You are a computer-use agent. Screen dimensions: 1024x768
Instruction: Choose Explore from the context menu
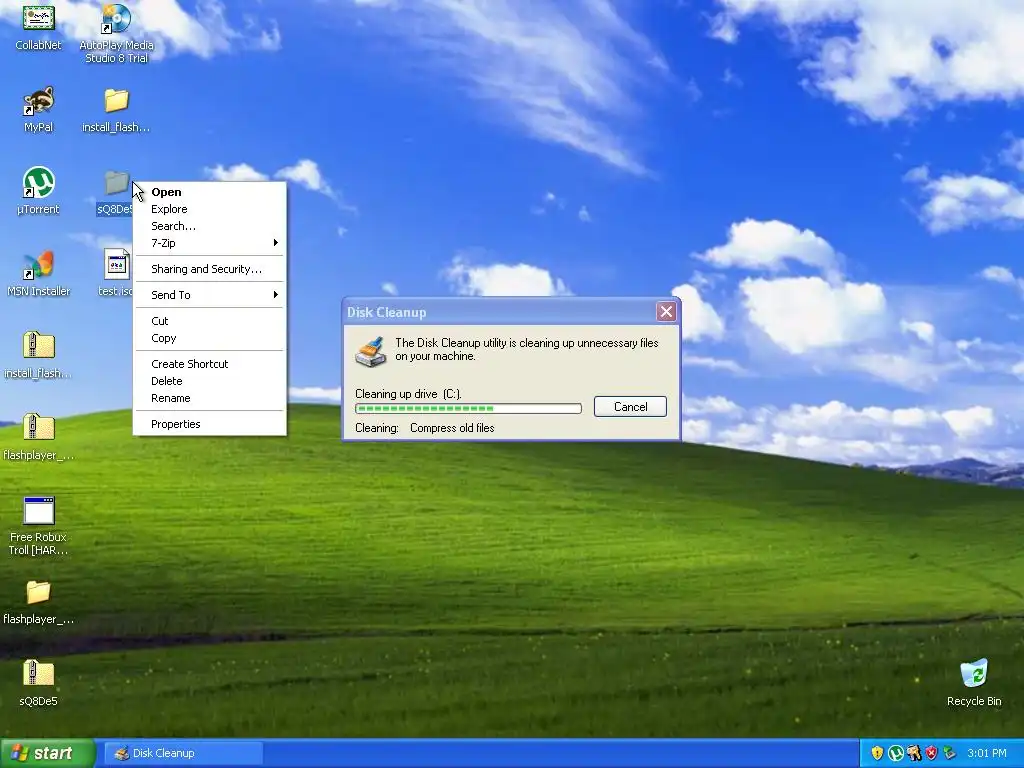(x=210, y=209)
